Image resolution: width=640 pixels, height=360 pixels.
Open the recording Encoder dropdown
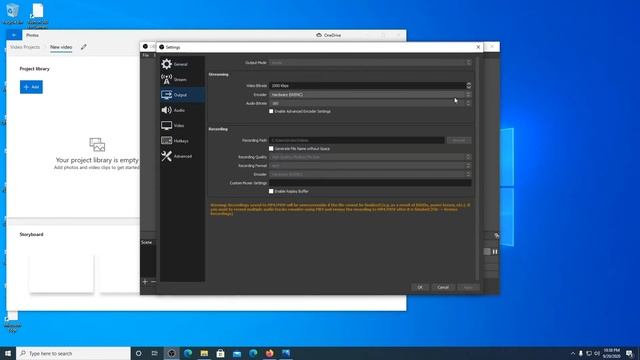point(370,174)
